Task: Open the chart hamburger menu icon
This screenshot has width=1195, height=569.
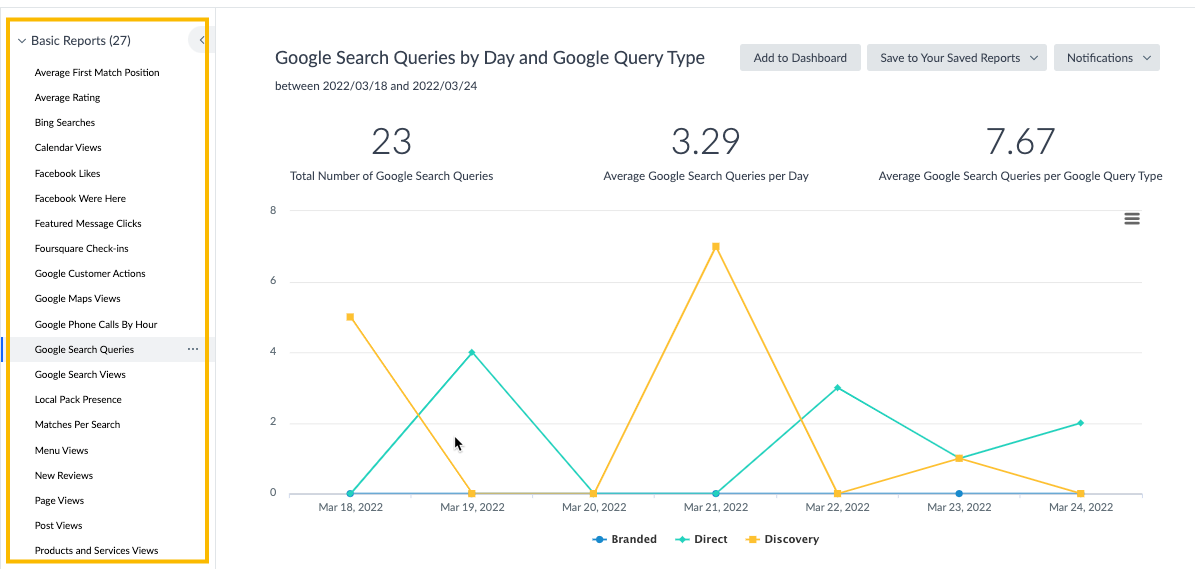Action: click(x=1132, y=219)
